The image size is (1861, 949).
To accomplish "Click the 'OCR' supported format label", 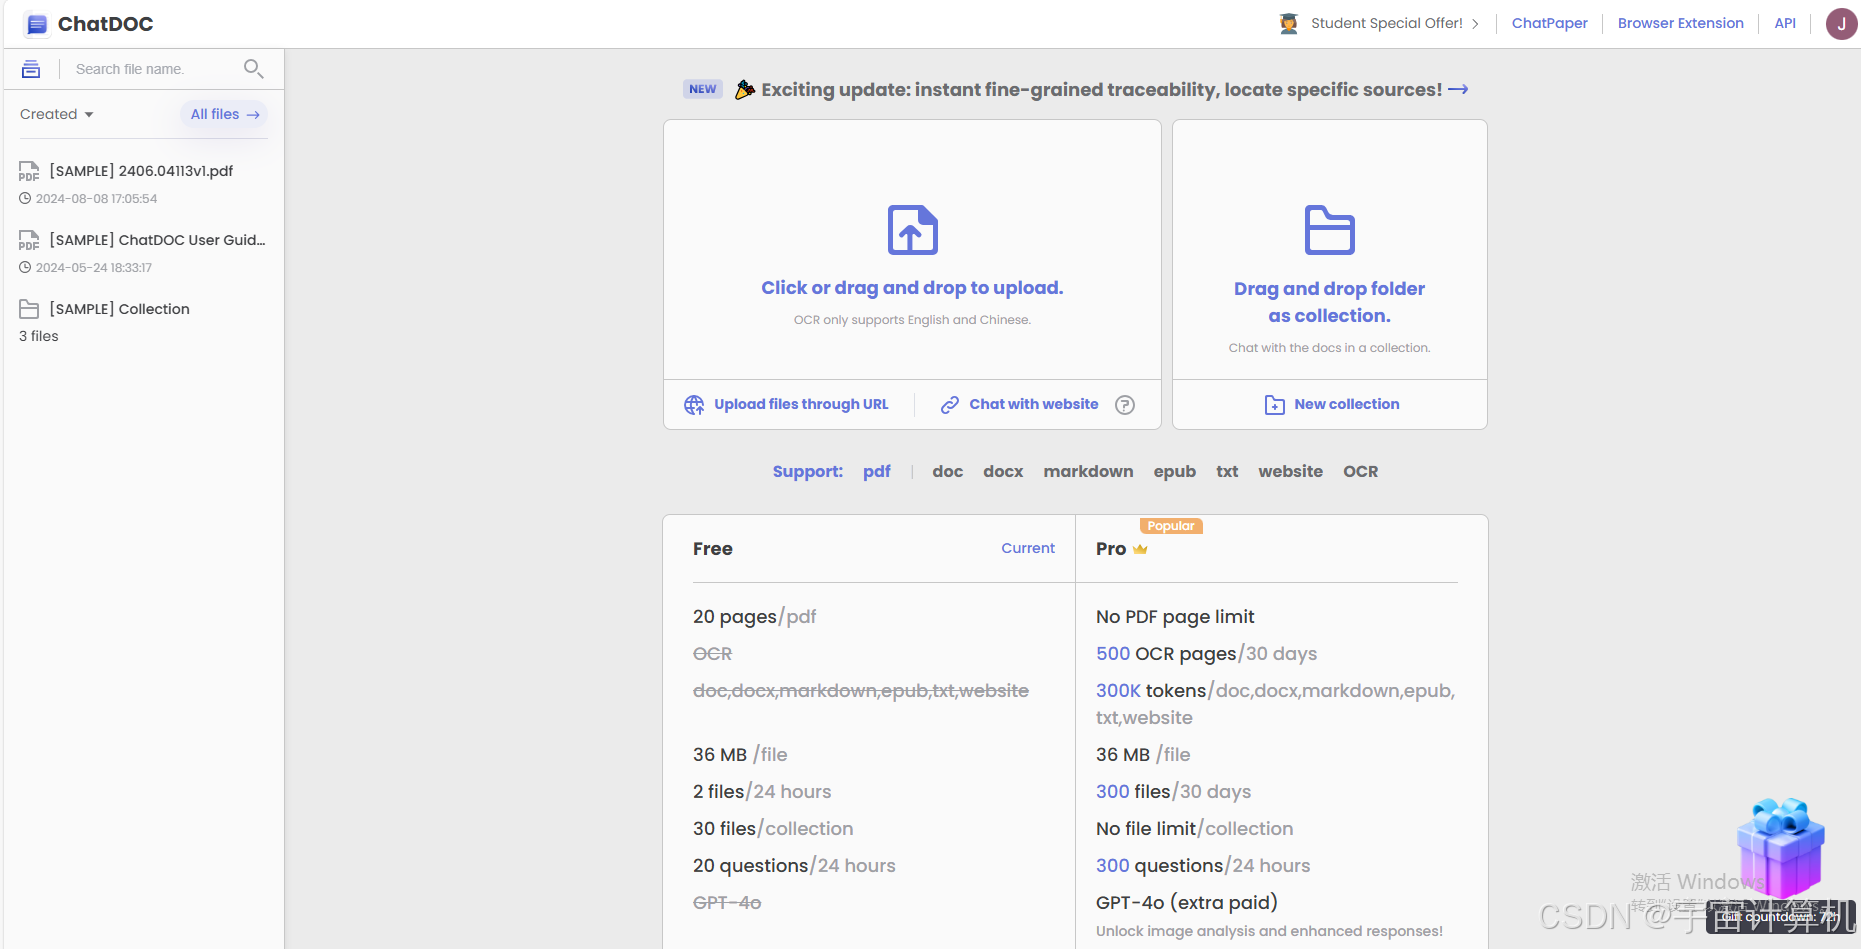I will point(1360,471).
